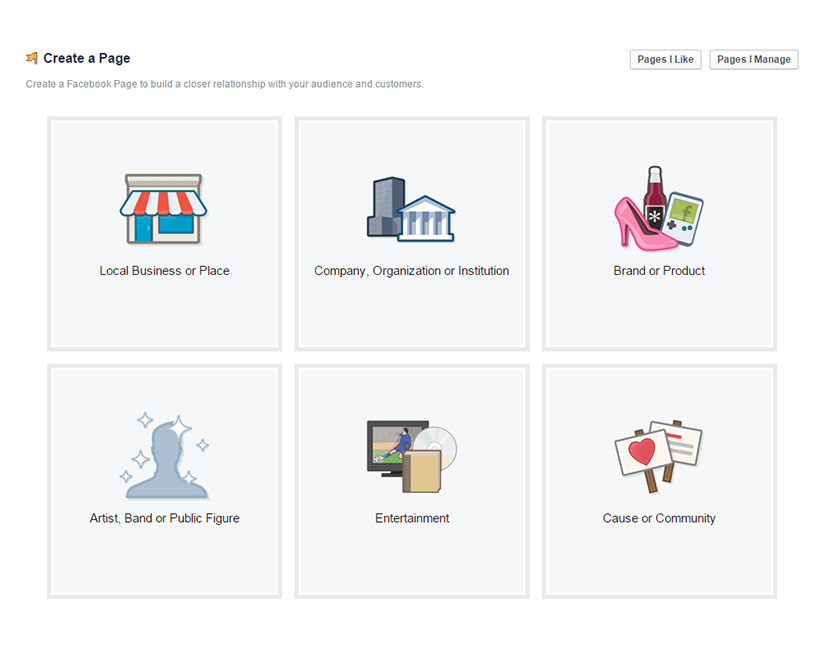Click the heart picket signs Community icon

[659, 456]
